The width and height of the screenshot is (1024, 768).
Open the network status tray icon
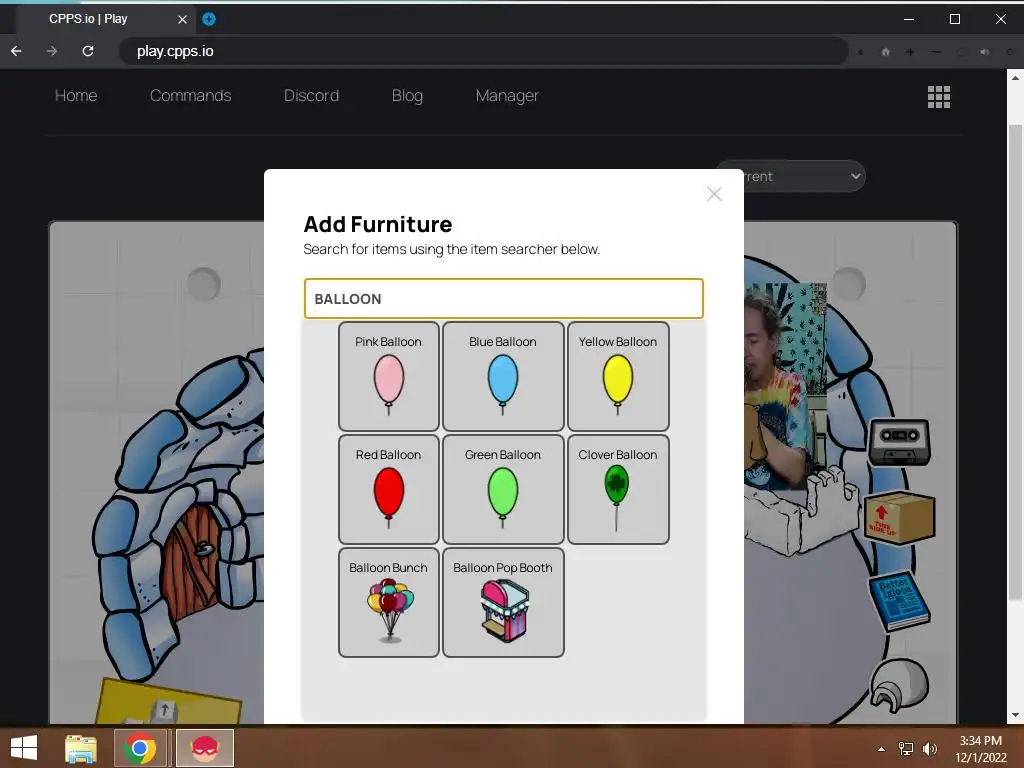(906, 749)
